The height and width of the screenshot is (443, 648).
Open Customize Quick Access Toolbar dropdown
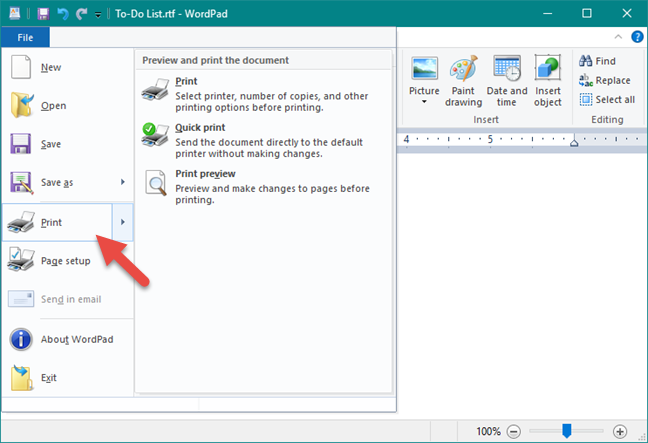click(98, 14)
